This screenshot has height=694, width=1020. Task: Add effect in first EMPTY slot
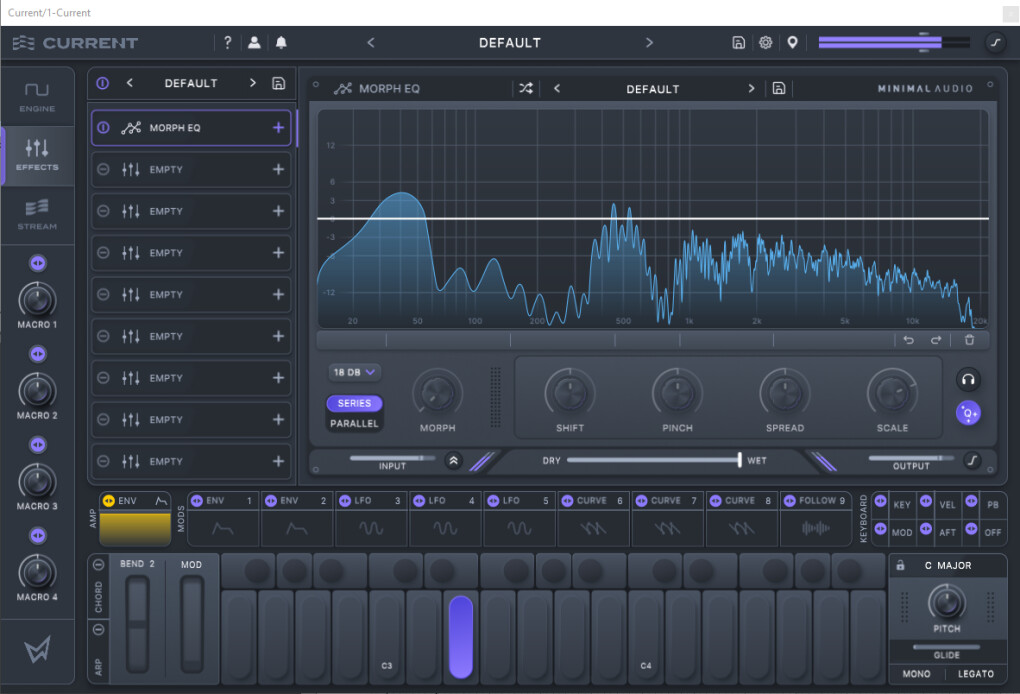point(278,169)
